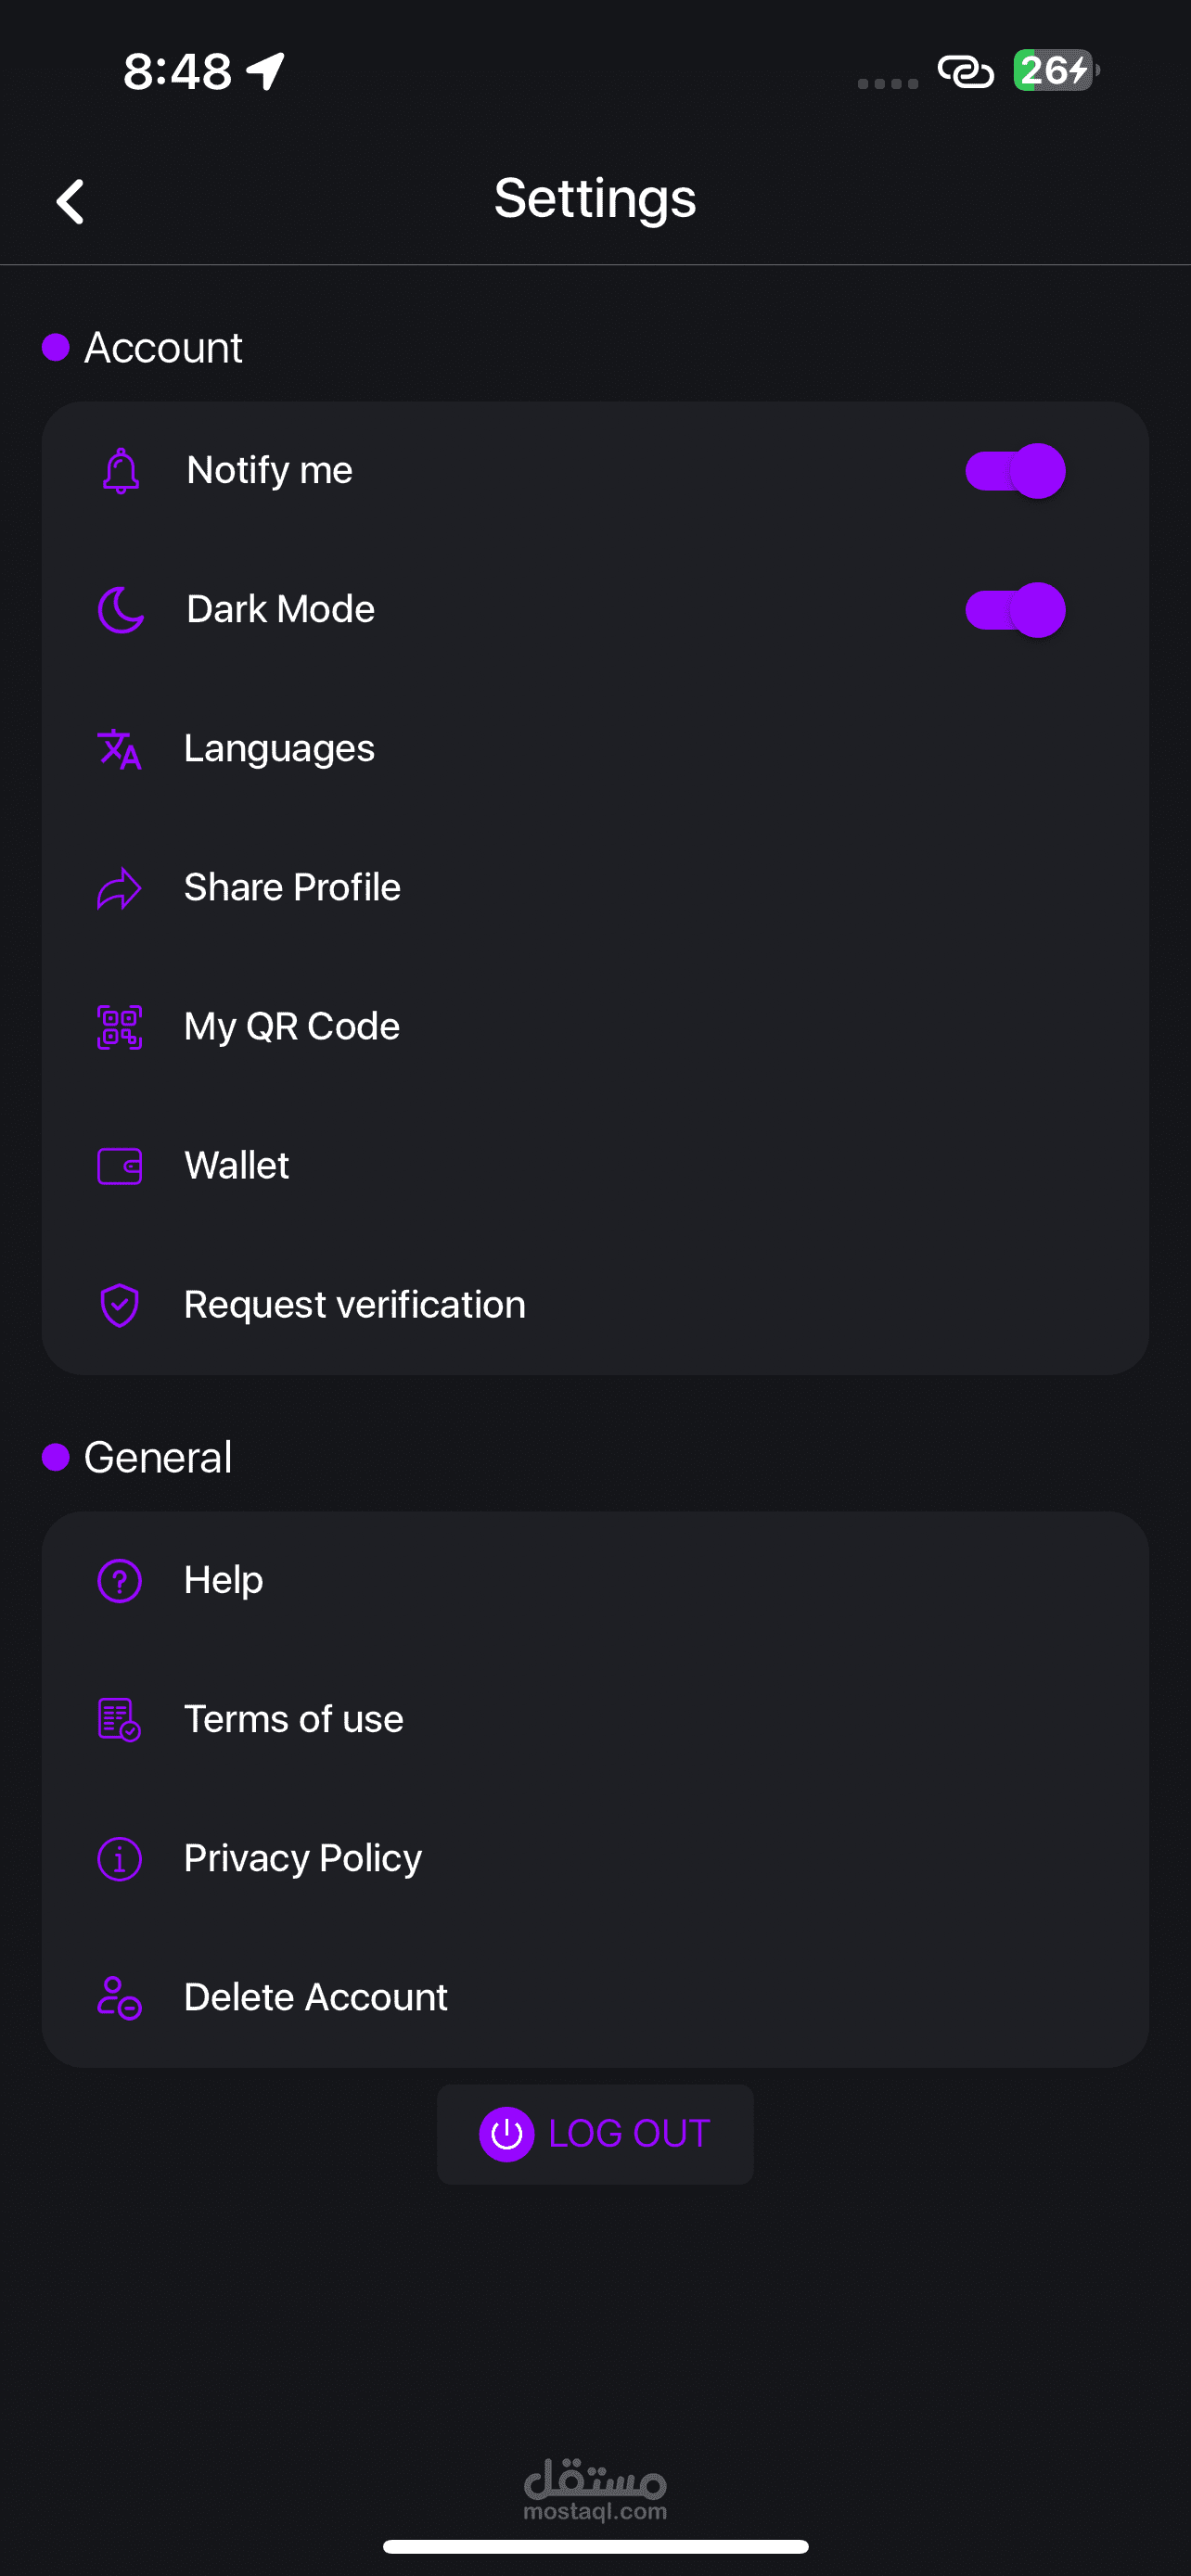The image size is (1191, 2576).
Task: Tap the Terms of use document icon
Action: (x=120, y=1720)
